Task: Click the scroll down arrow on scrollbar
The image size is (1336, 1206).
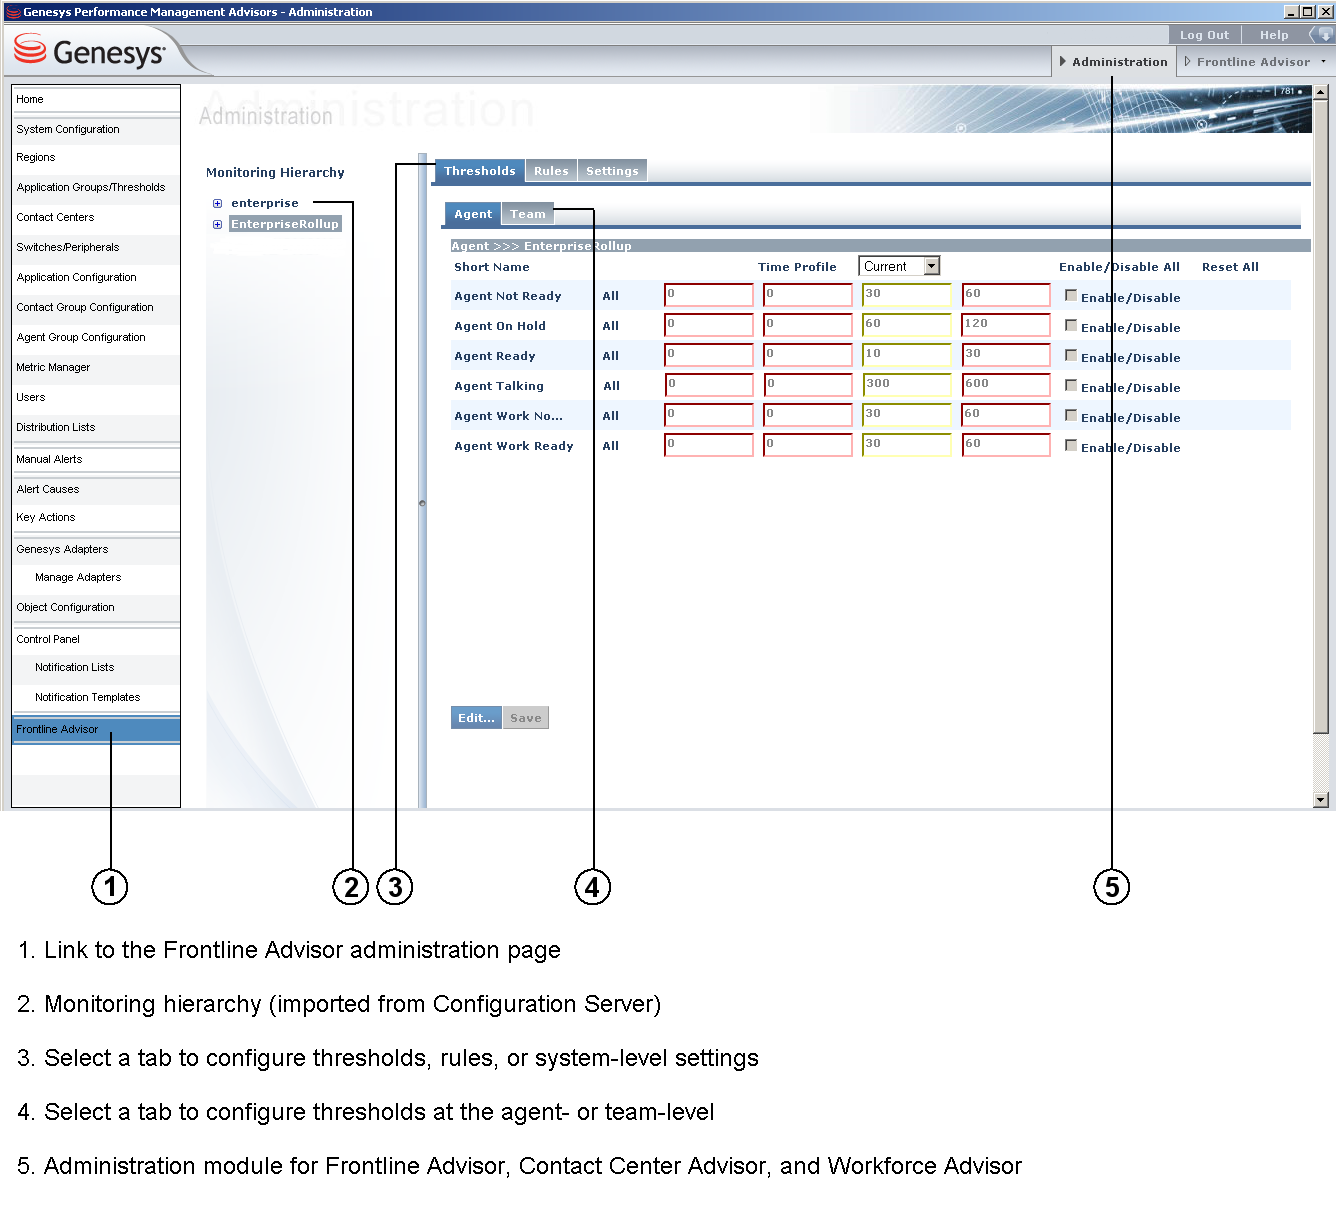Action: 1321,799
